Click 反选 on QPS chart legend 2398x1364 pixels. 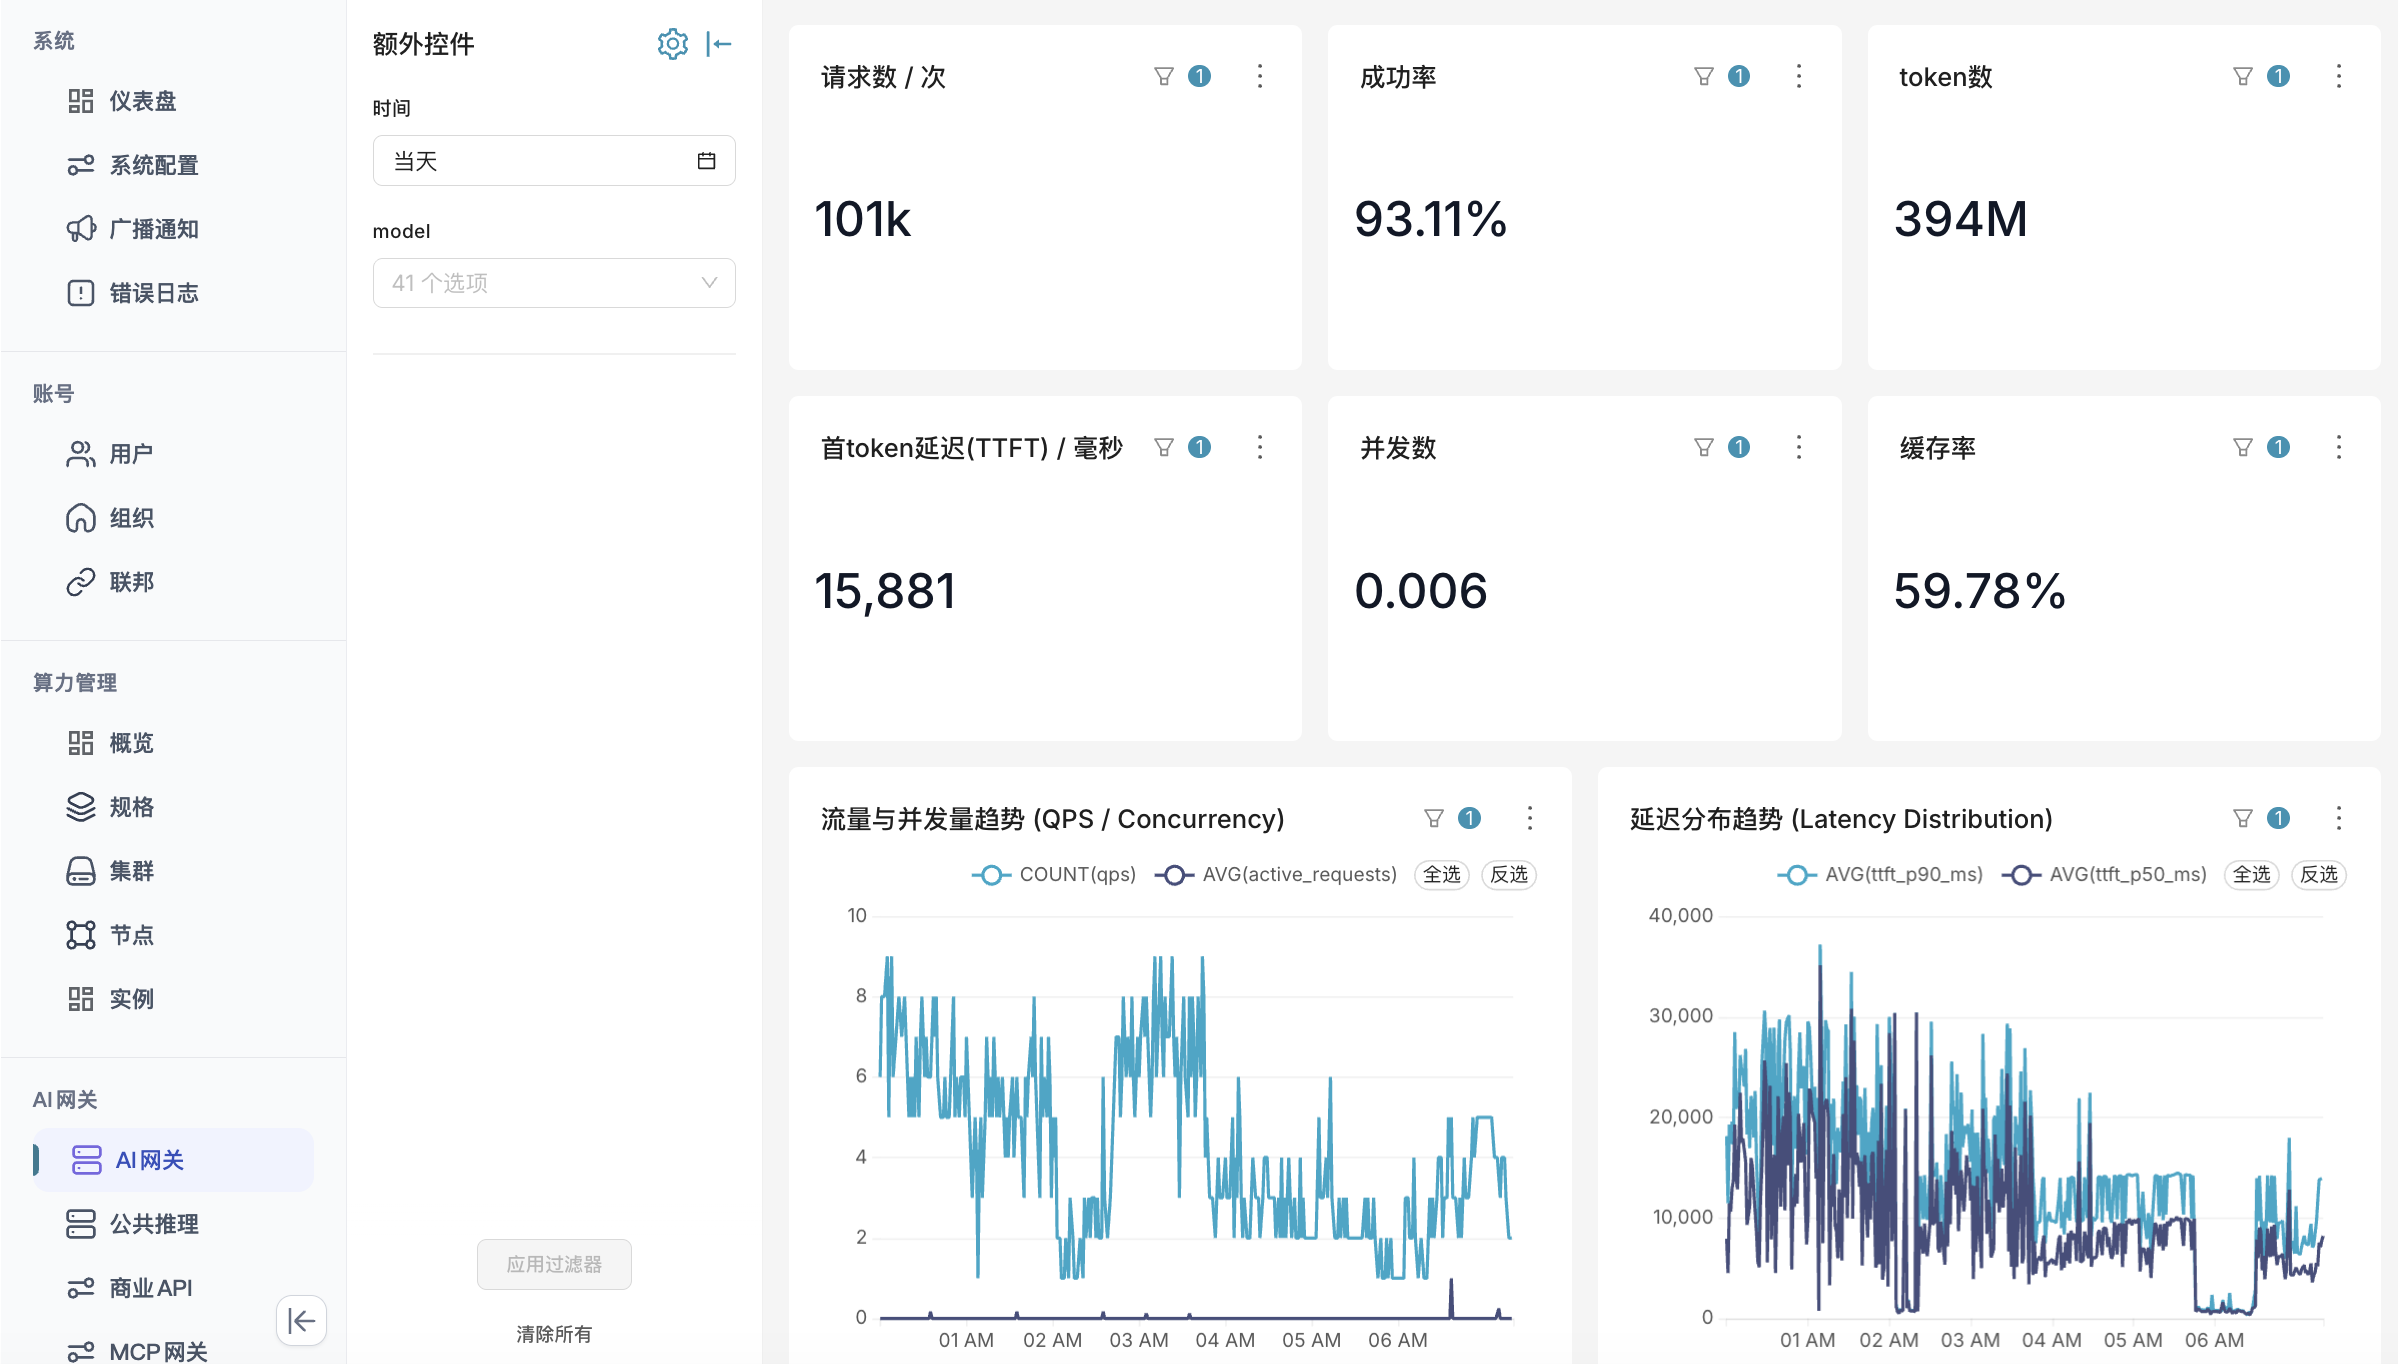point(1509,875)
